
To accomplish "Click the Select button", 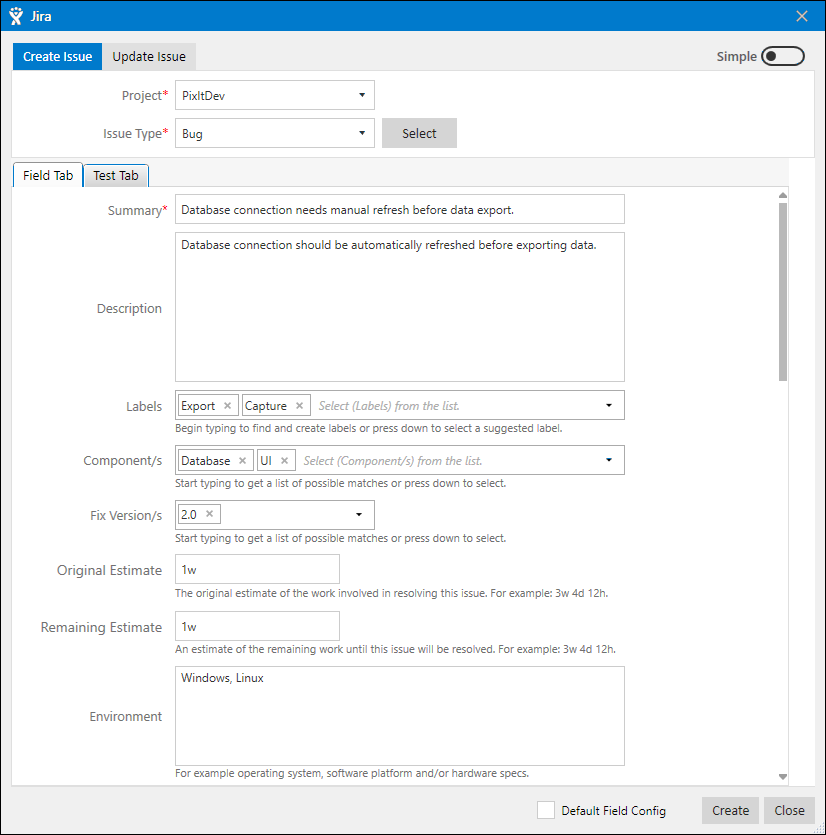I will pyautogui.click(x=419, y=133).
